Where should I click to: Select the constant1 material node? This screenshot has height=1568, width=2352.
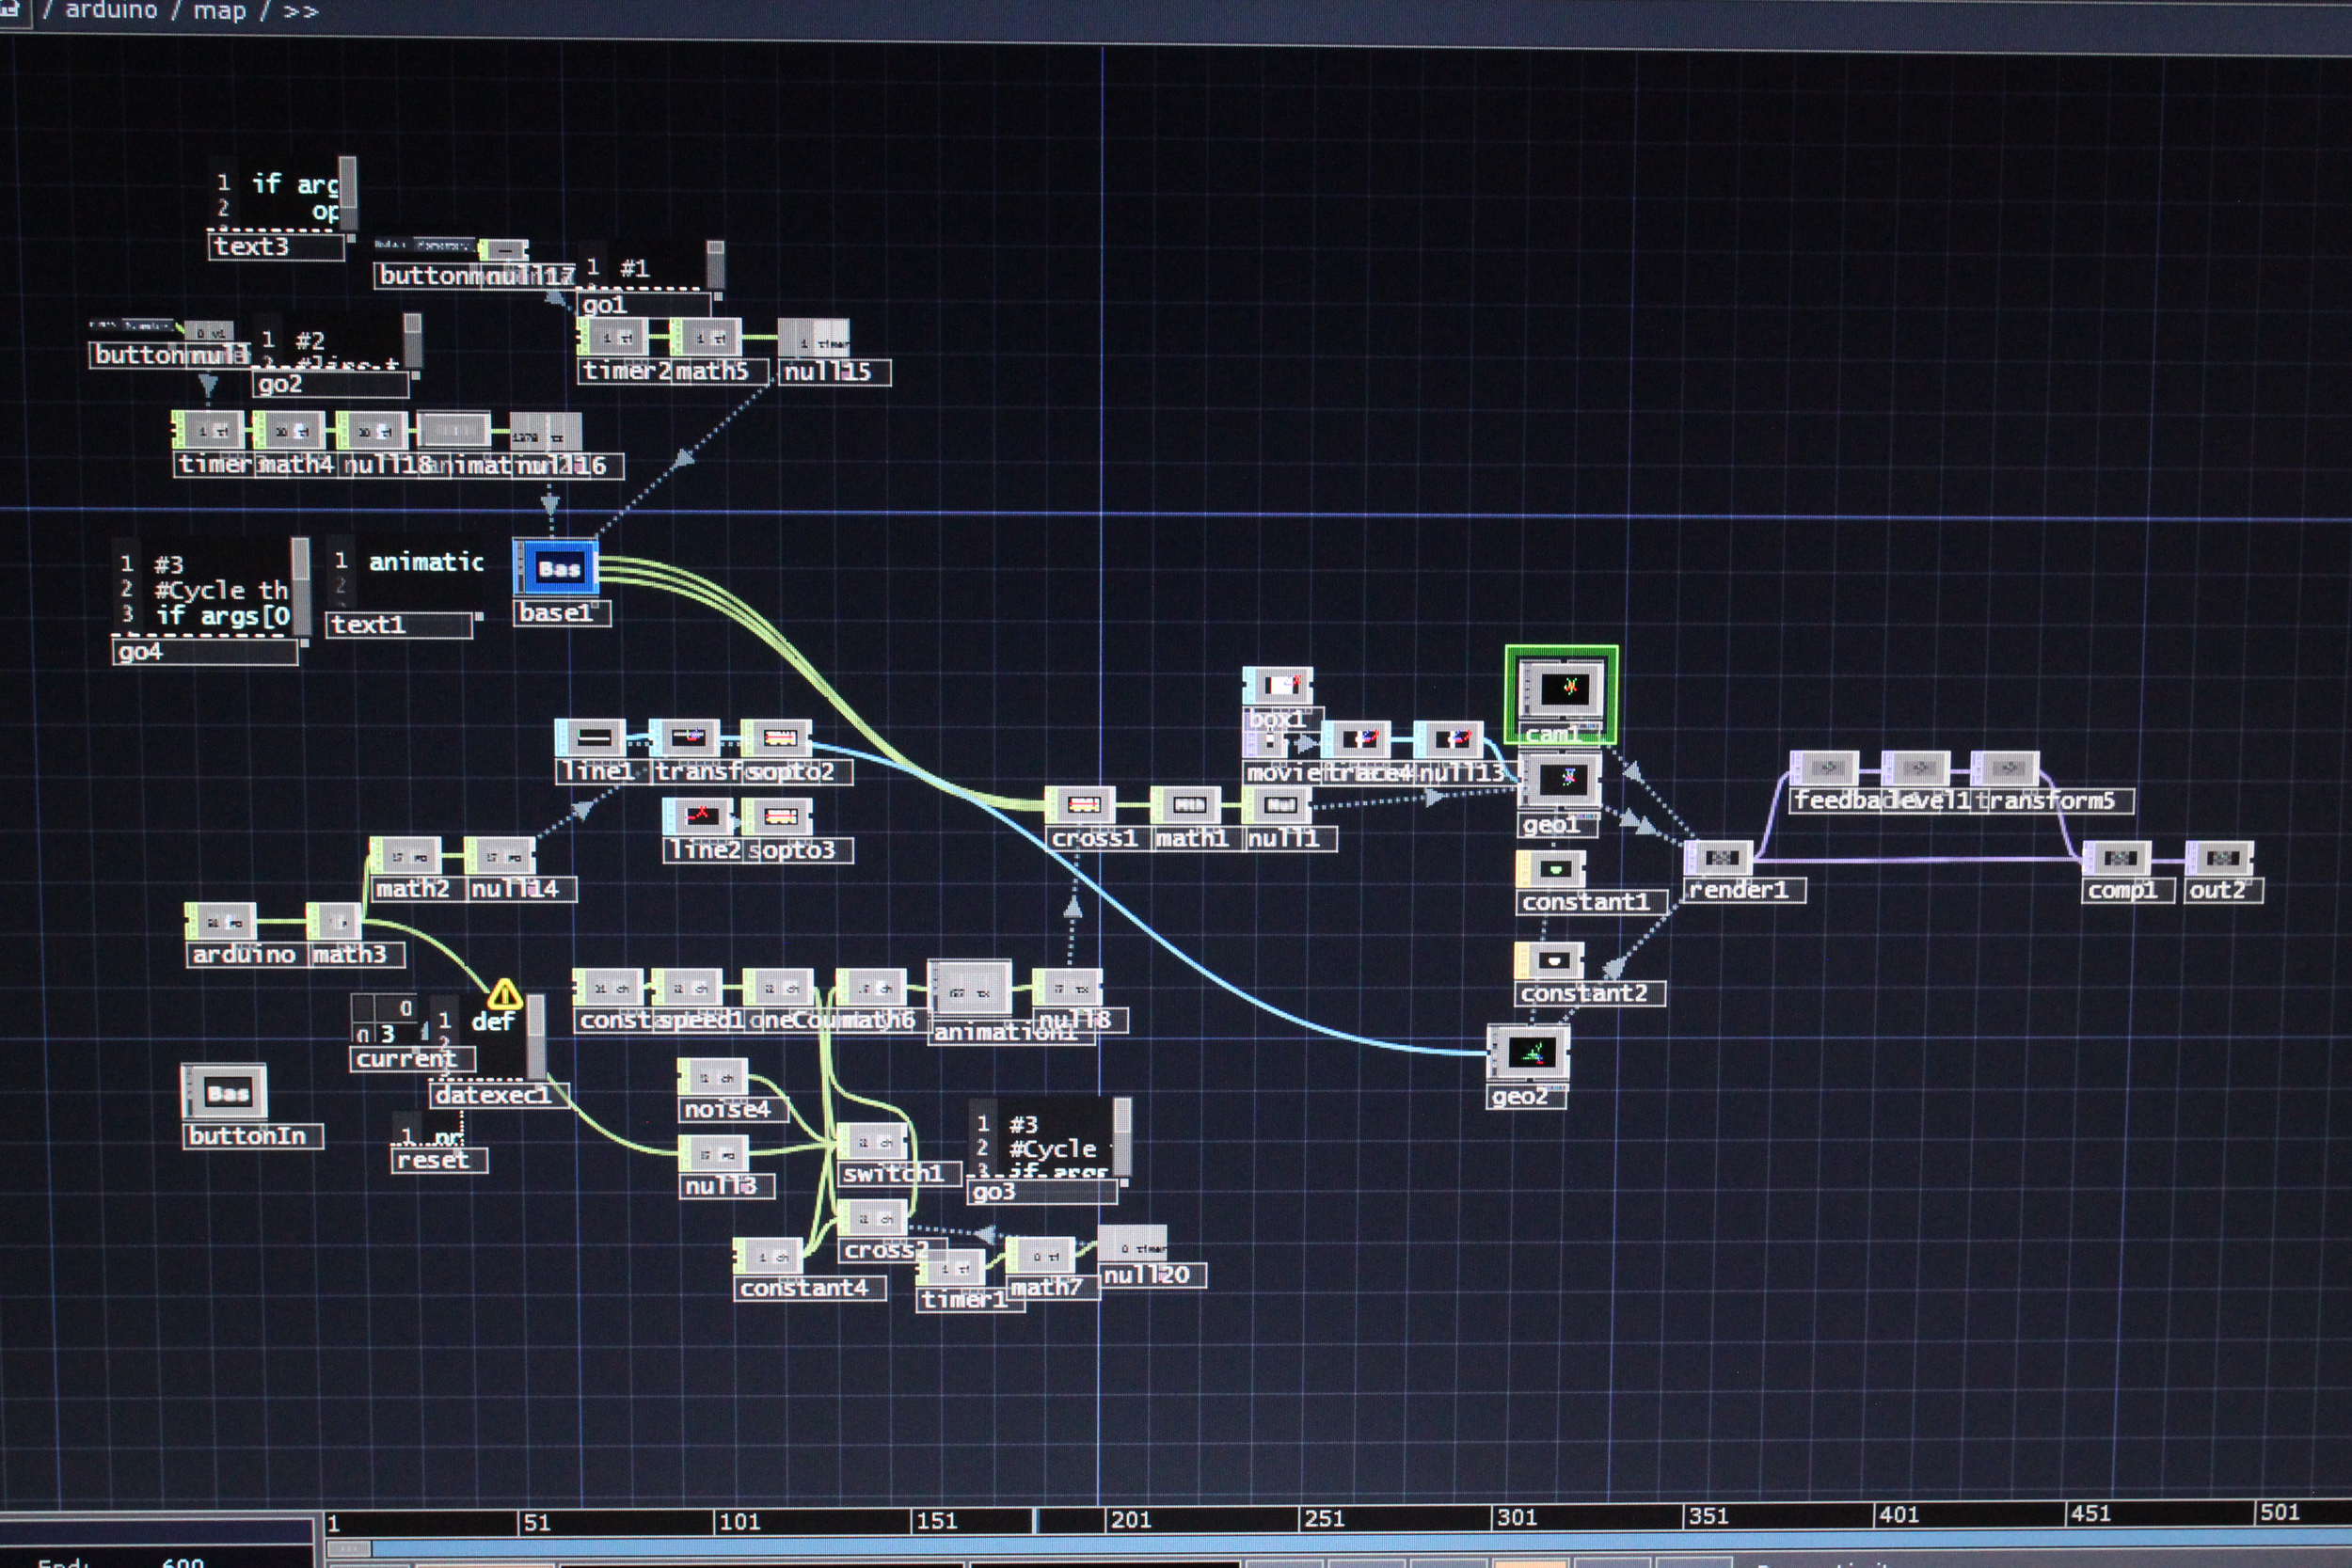coord(1552,869)
